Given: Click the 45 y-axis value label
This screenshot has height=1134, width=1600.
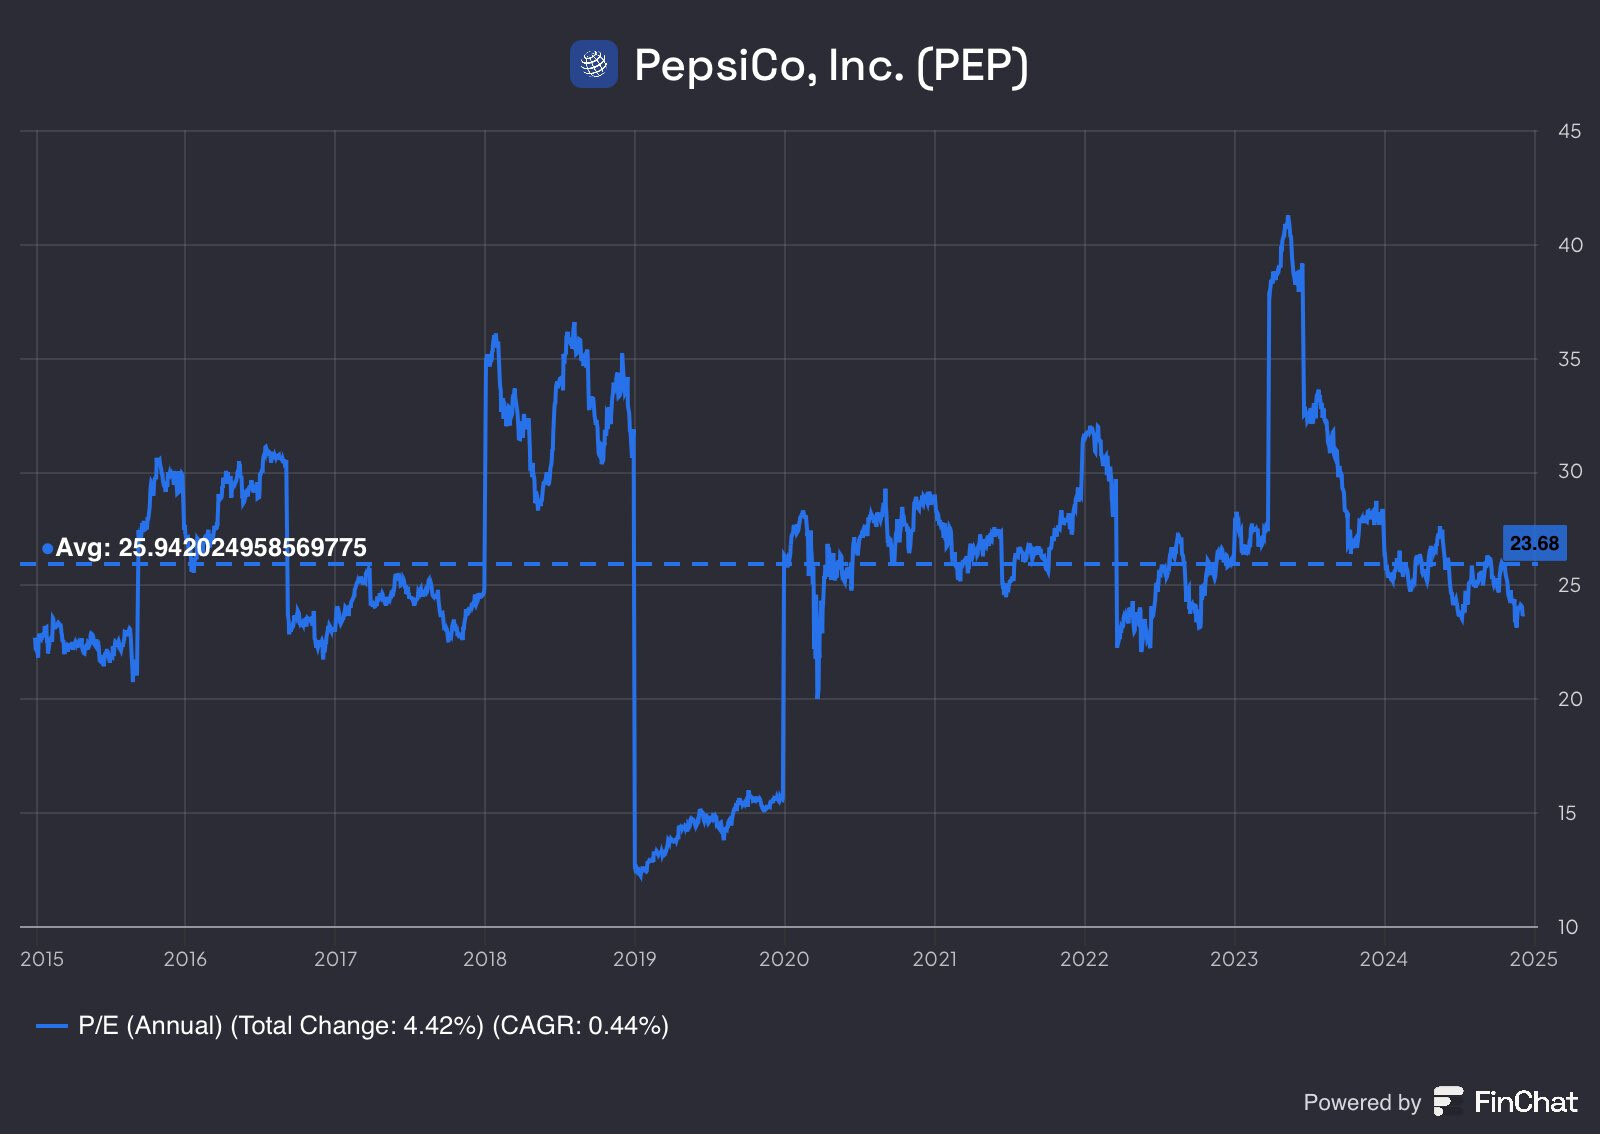Looking at the screenshot, I should pyautogui.click(x=1569, y=131).
